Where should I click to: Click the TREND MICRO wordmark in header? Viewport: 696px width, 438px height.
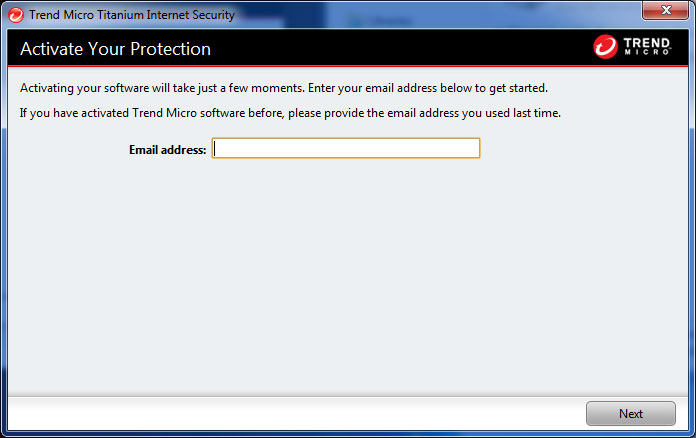[647, 46]
